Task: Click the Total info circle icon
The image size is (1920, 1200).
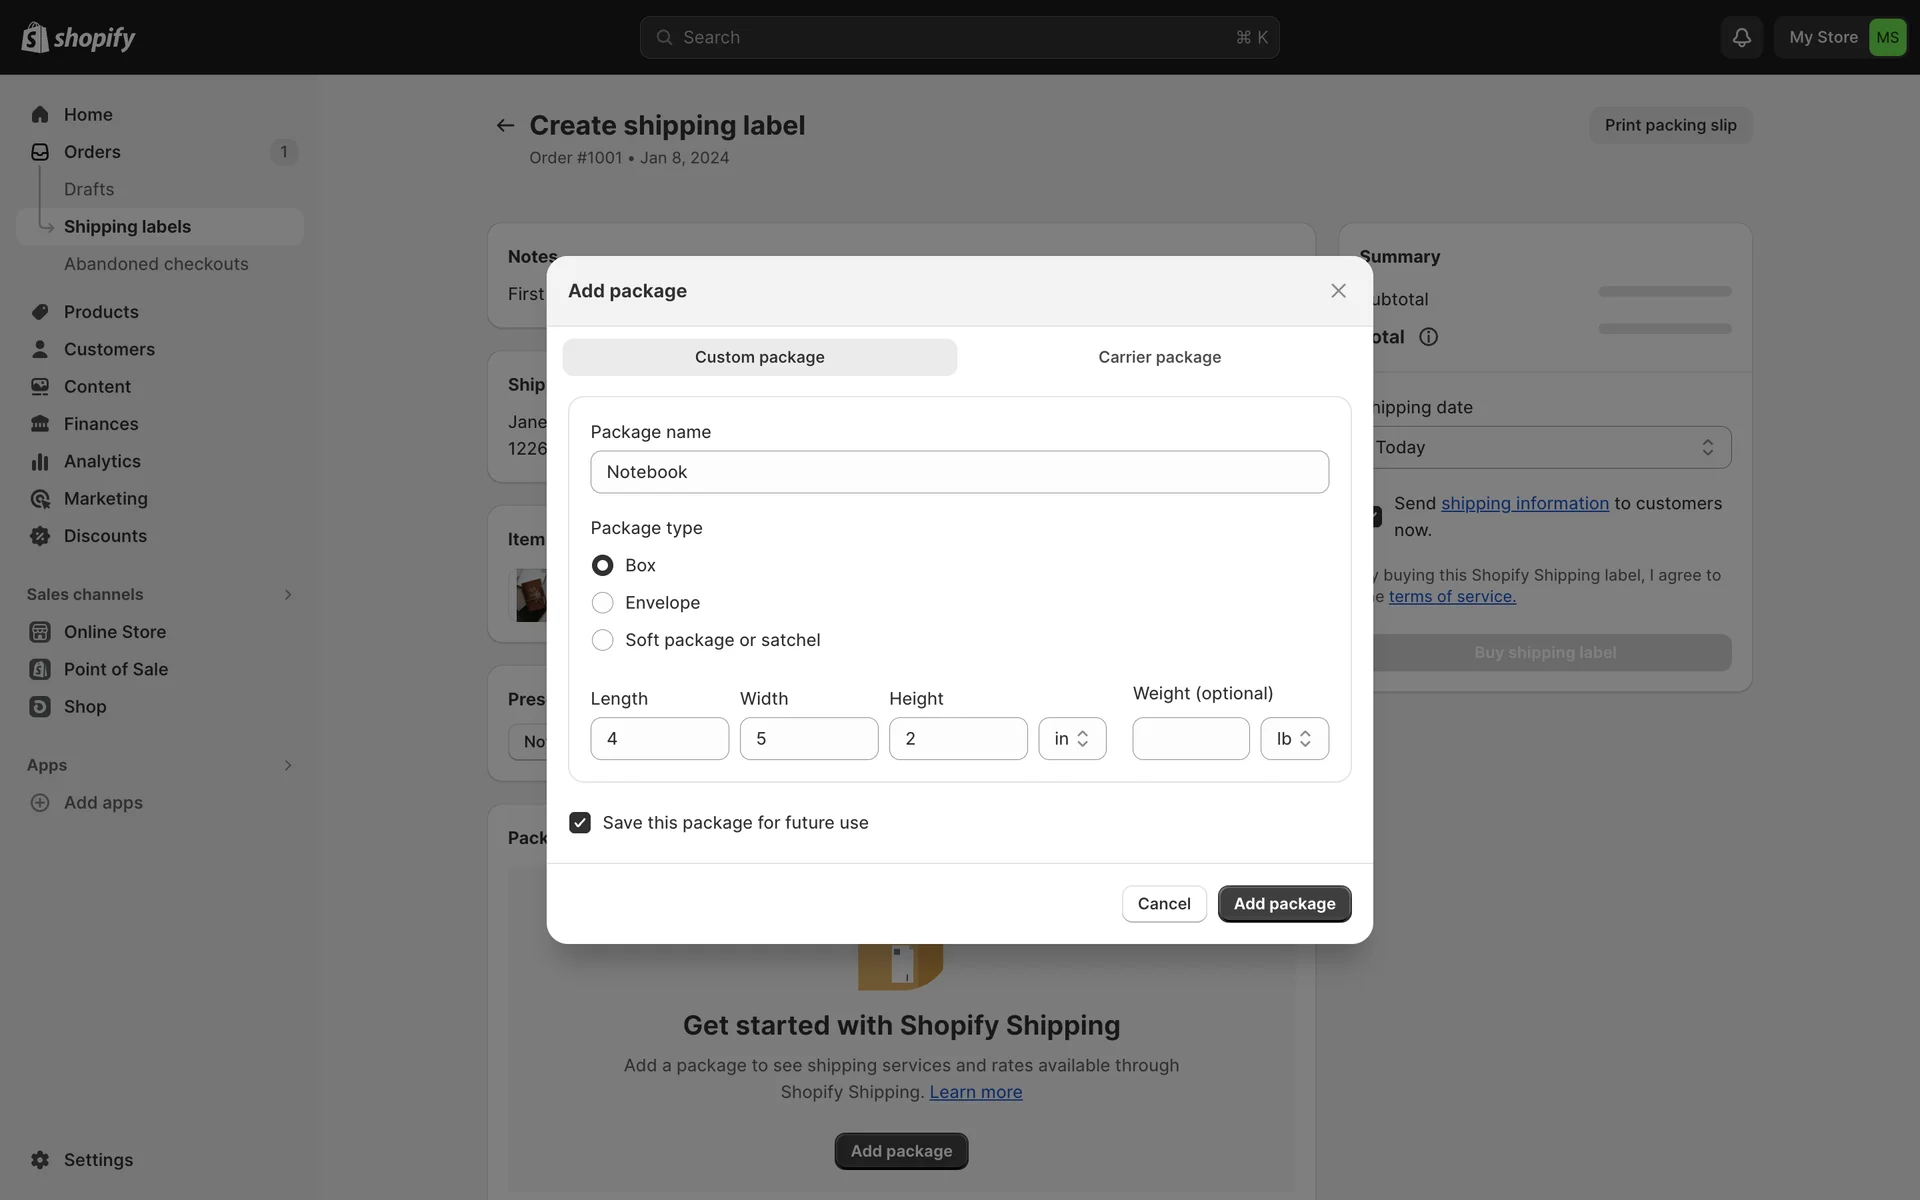Action: pyautogui.click(x=1428, y=337)
